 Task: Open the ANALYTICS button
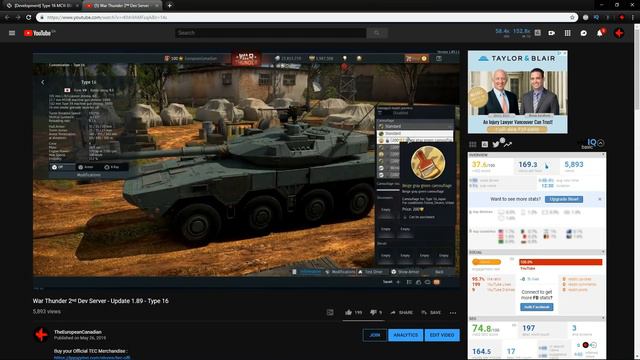point(406,335)
